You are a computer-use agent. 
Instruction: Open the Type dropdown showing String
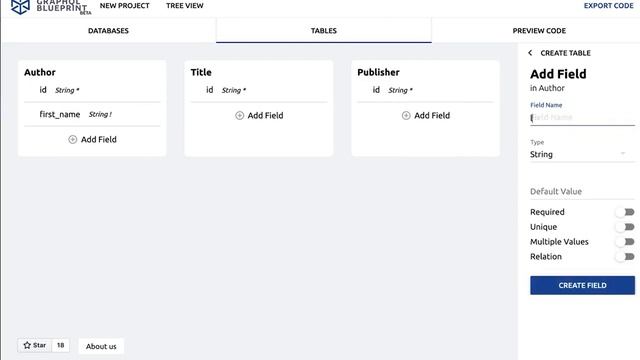582,154
